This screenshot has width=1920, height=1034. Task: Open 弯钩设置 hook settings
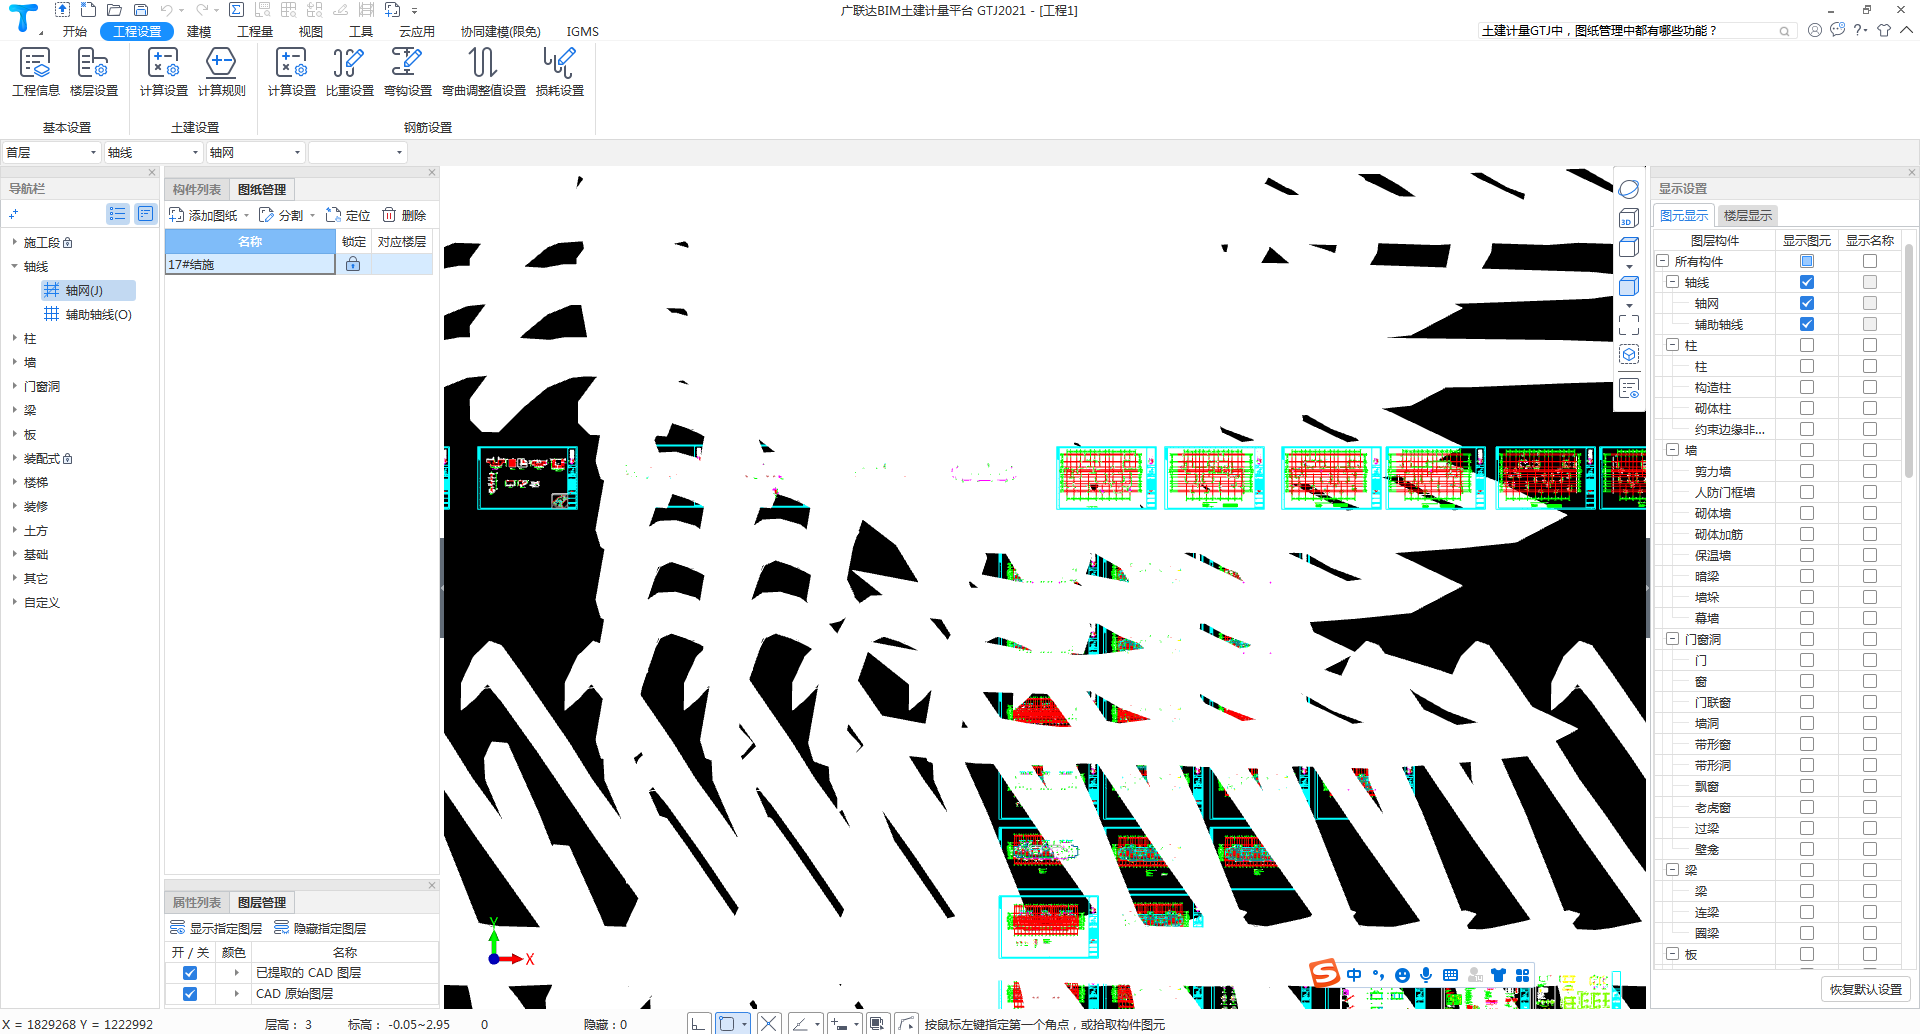pos(407,72)
